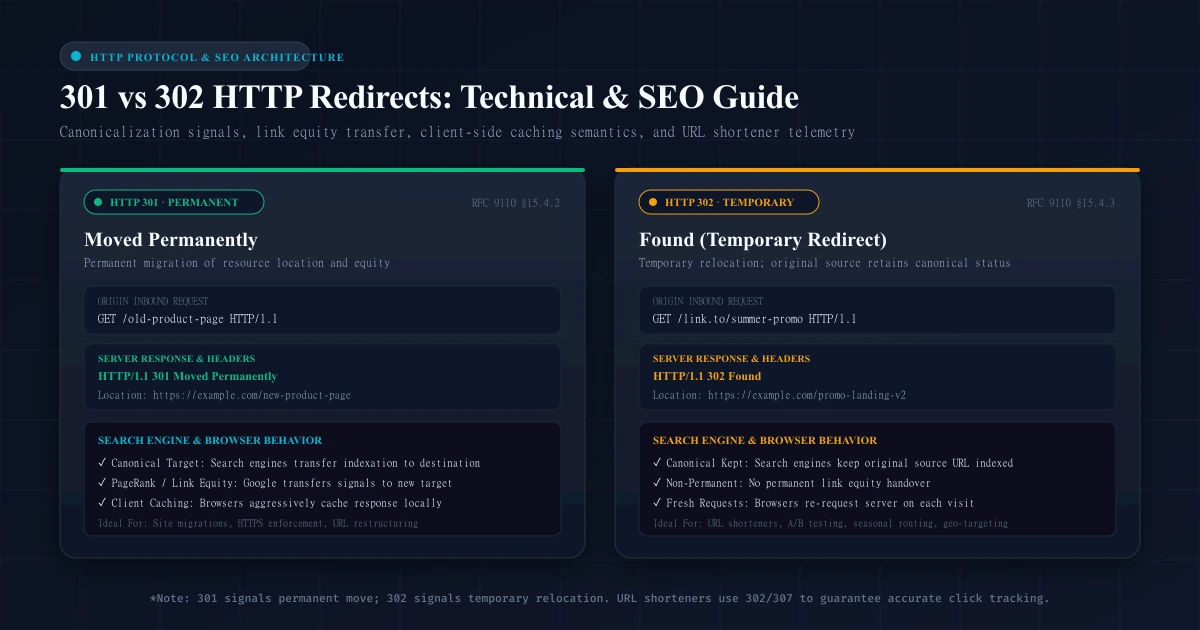Click 'GET /link.to/summer-promo HTTP/1.1' request line
The height and width of the screenshot is (630, 1200).
pos(755,319)
